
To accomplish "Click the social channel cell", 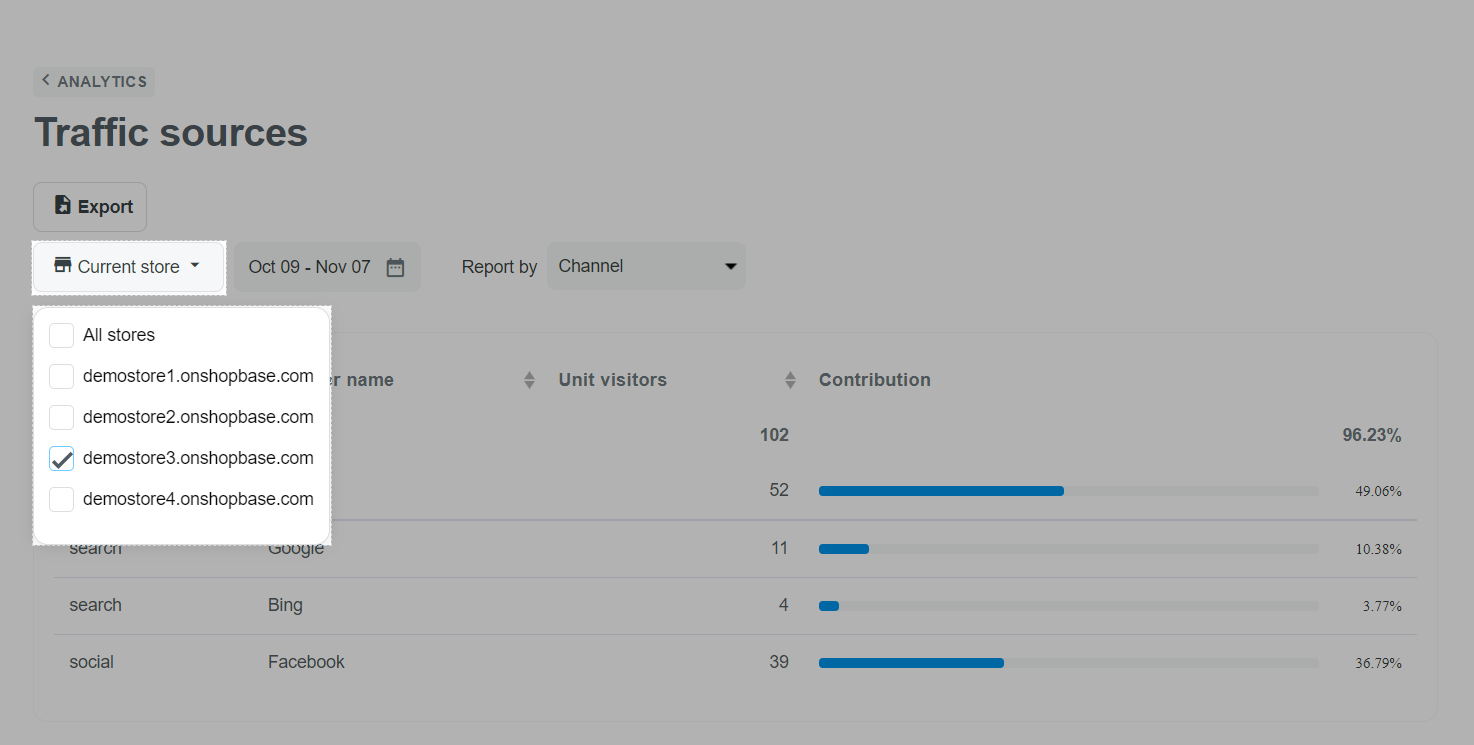I will (92, 662).
